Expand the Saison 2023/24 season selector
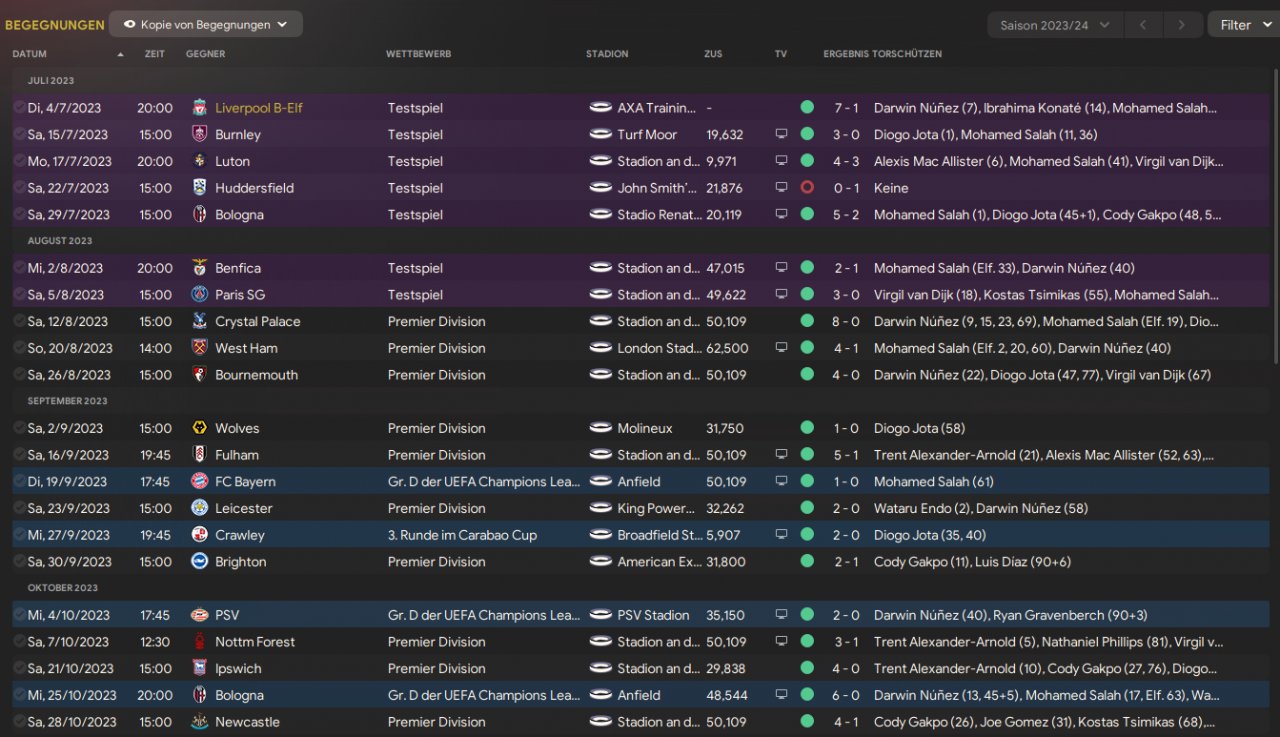The image size is (1280, 737). tap(1055, 25)
